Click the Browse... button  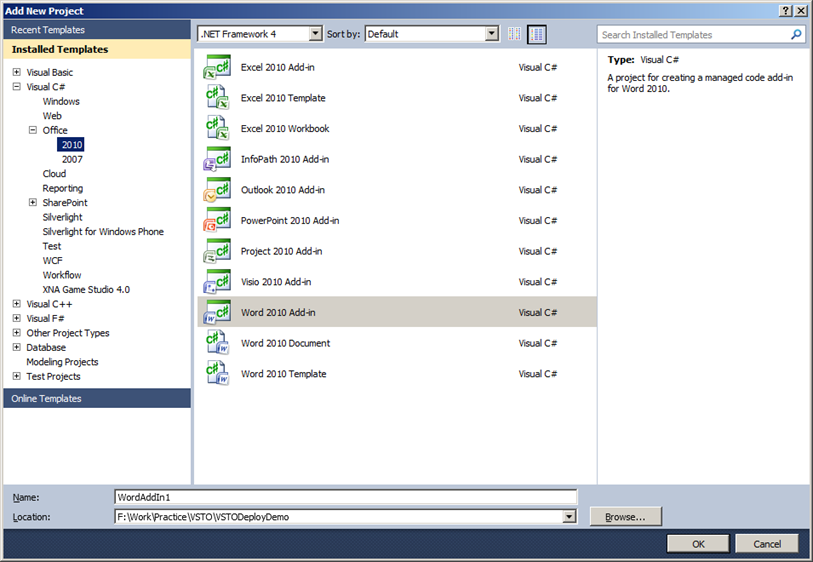(625, 517)
